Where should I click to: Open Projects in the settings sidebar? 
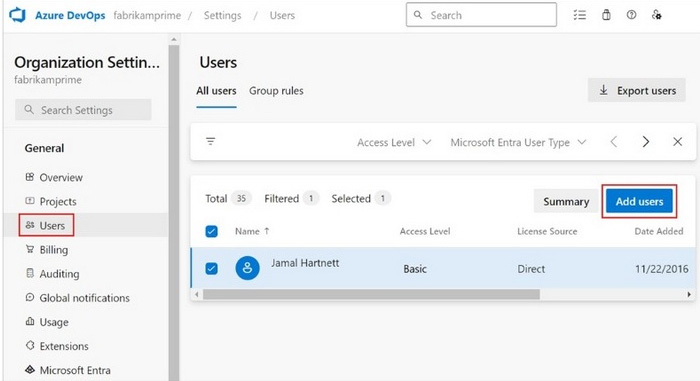(58, 201)
